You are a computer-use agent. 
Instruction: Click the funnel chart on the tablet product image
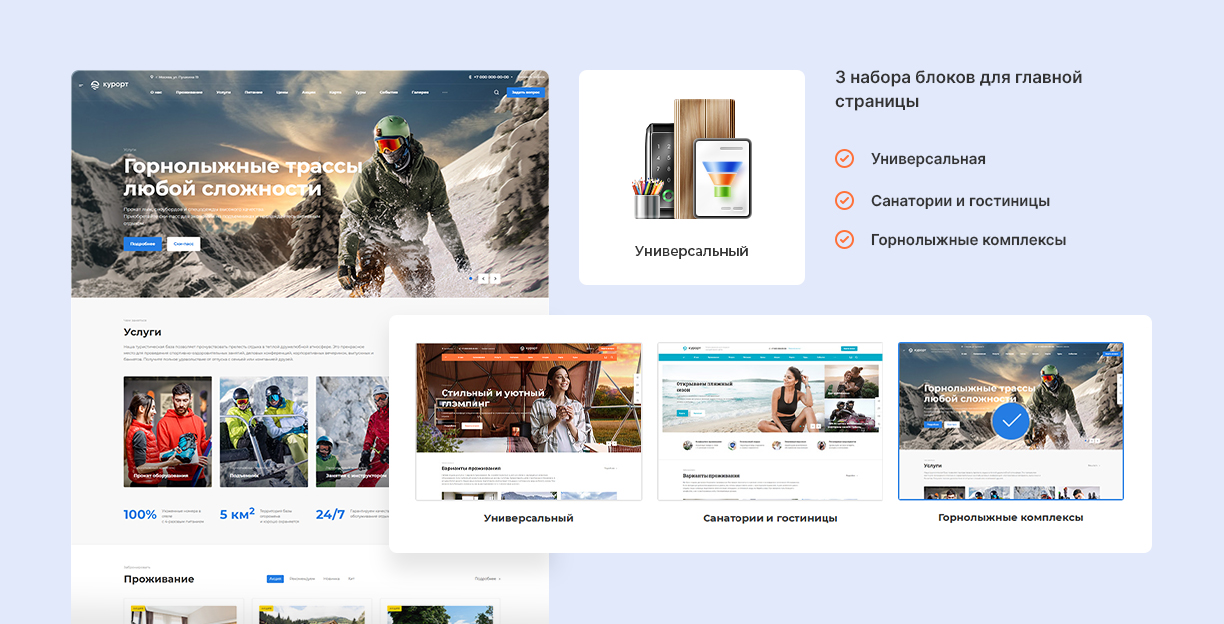click(724, 180)
